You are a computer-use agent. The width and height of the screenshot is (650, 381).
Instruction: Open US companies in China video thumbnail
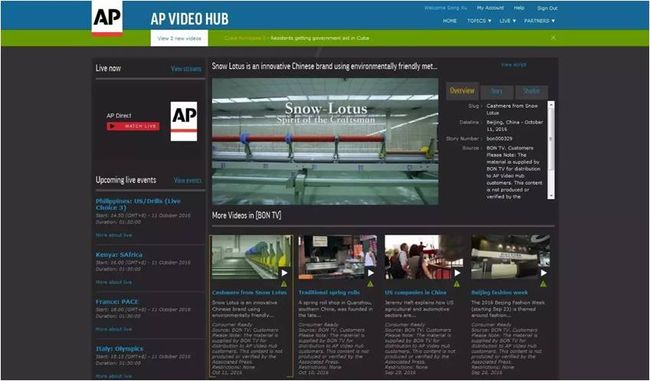point(424,257)
